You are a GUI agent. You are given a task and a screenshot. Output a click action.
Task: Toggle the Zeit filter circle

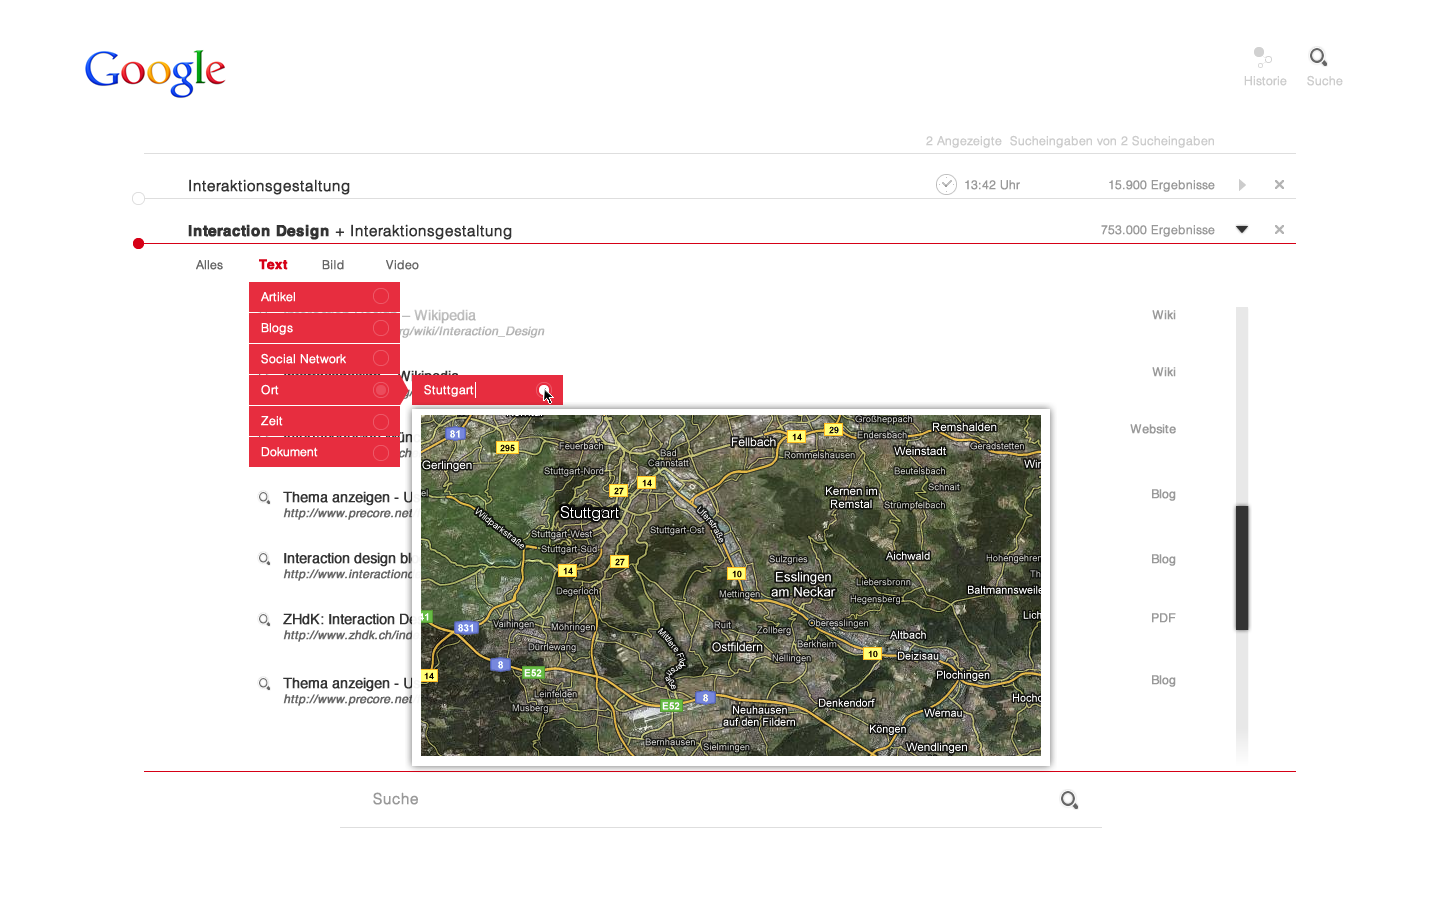click(x=381, y=421)
